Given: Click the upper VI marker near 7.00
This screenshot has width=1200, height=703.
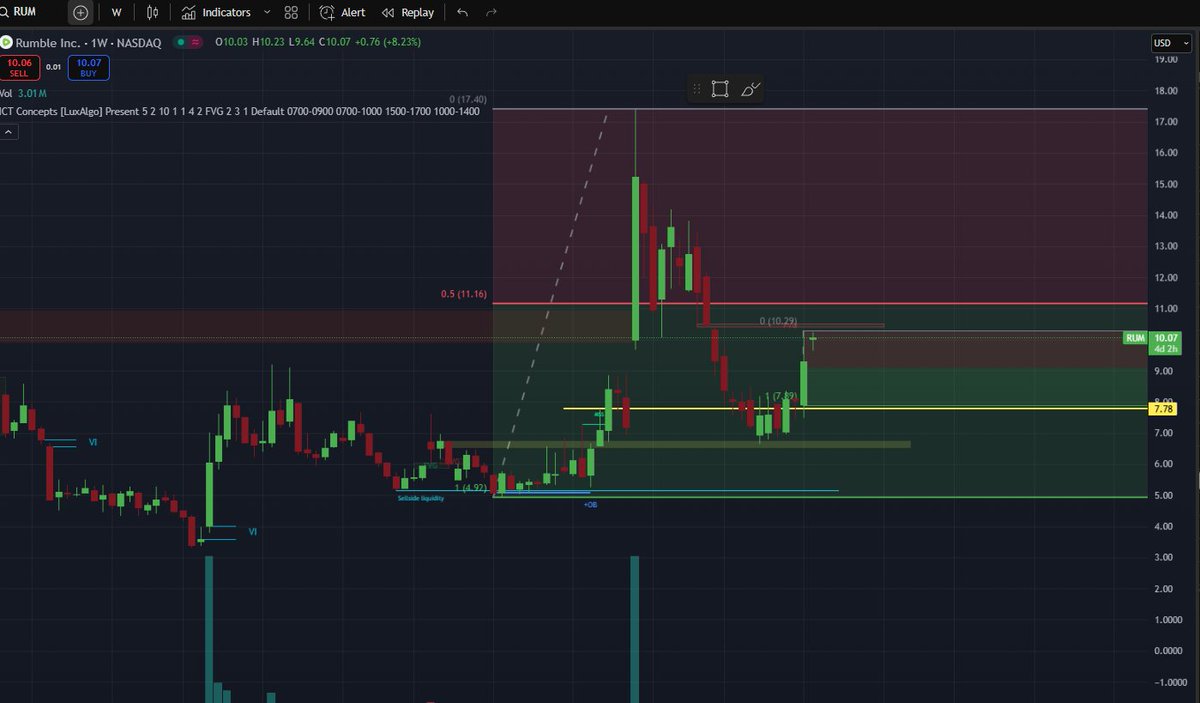Looking at the screenshot, I should 92,441.
